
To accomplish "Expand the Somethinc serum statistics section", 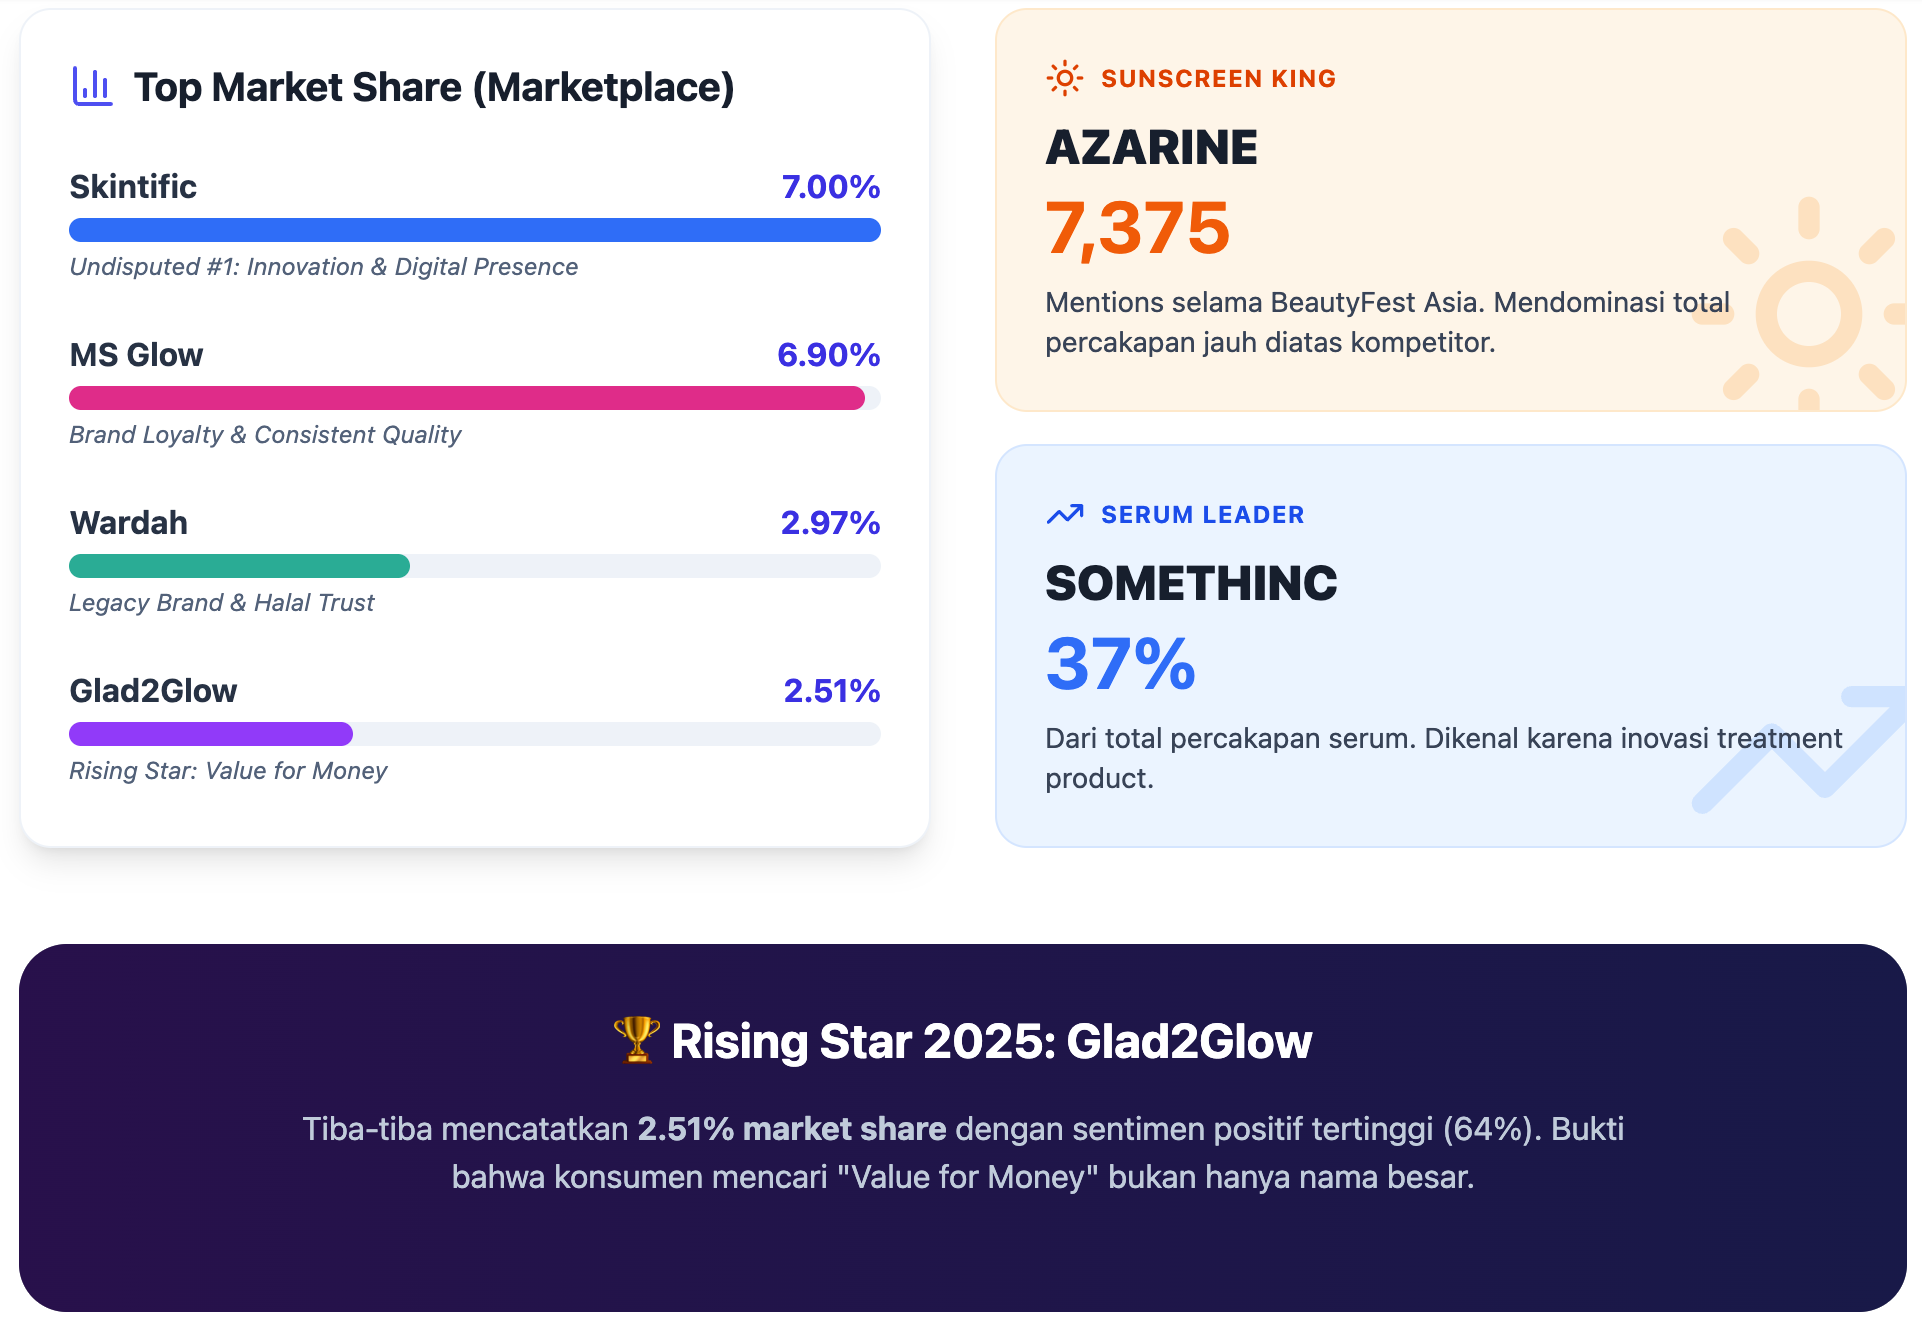I will 1450,640.
